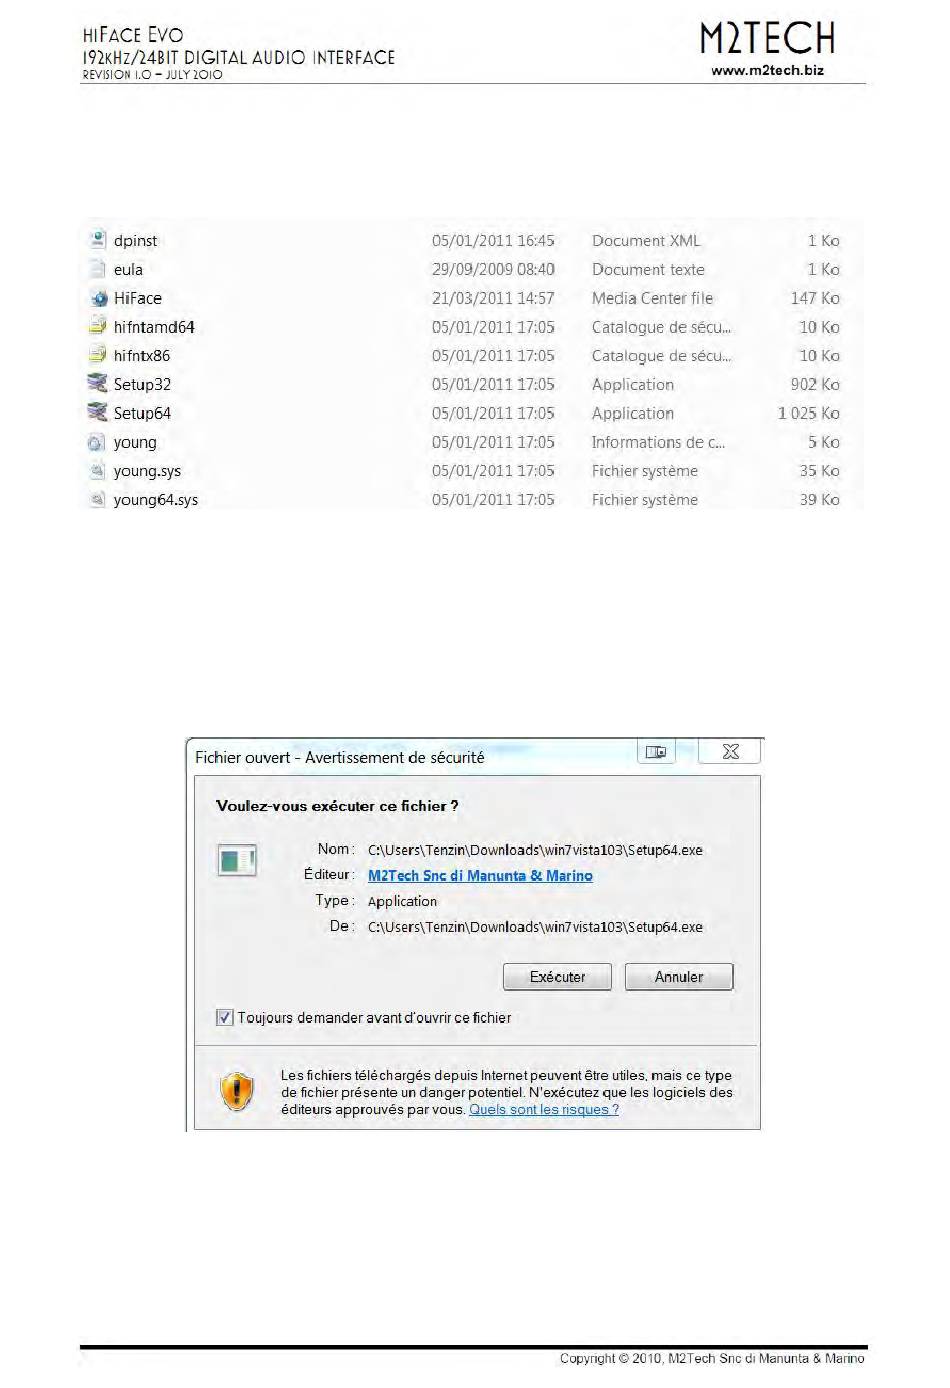Click the Nom path Setup64.exe text
The image size is (950, 1388).
(x=535, y=850)
